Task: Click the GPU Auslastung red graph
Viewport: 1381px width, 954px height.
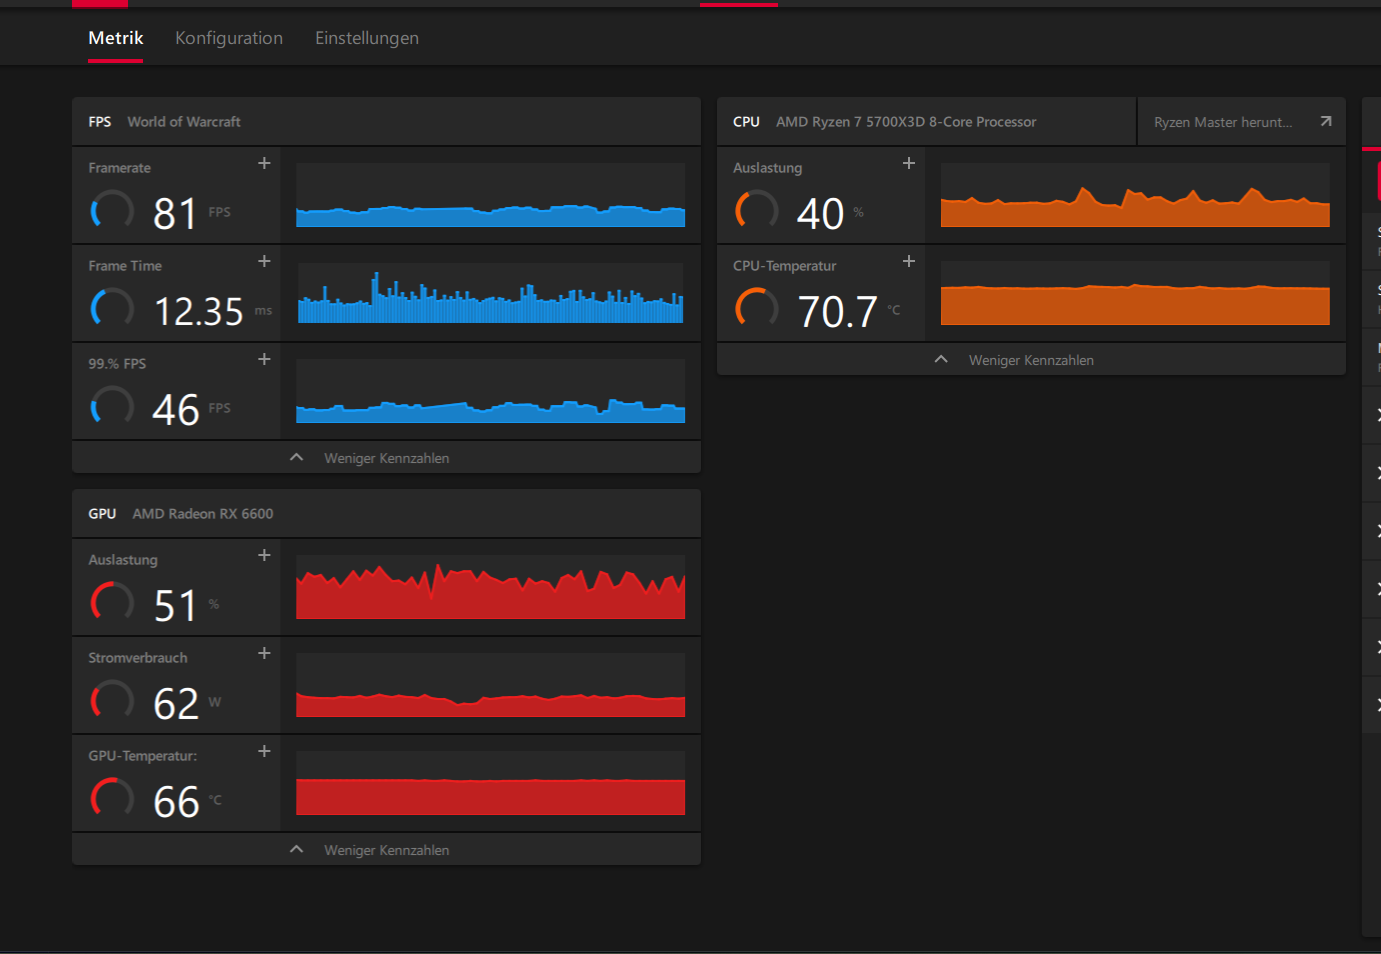Action: pos(490,587)
